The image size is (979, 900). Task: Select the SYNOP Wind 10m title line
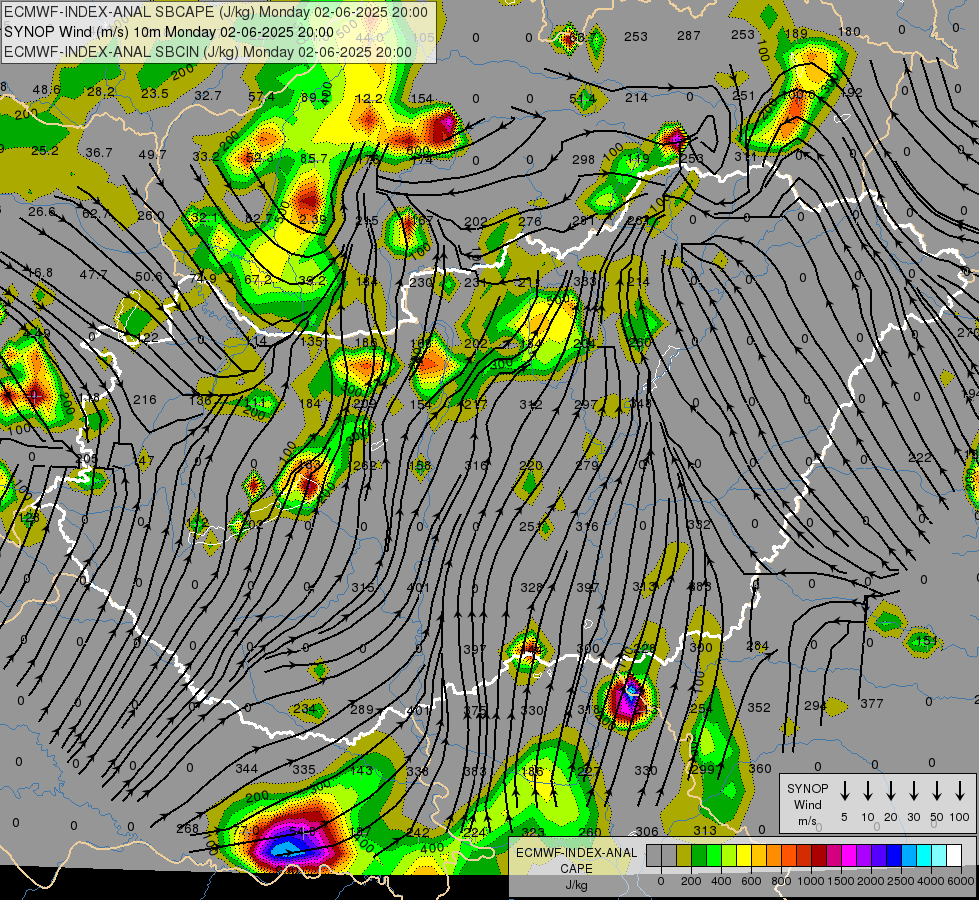pos(169,32)
